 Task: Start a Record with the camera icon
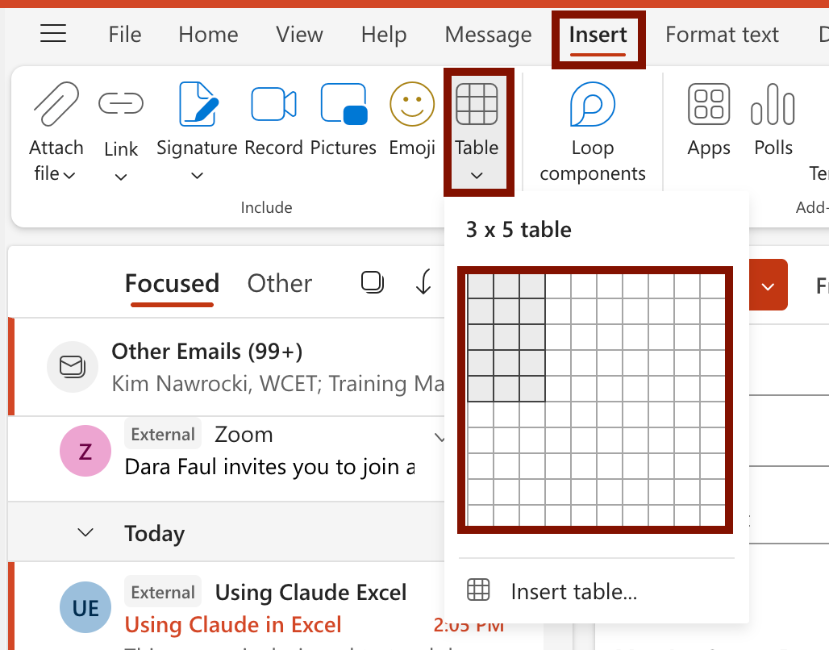click(x=272, y=103)
